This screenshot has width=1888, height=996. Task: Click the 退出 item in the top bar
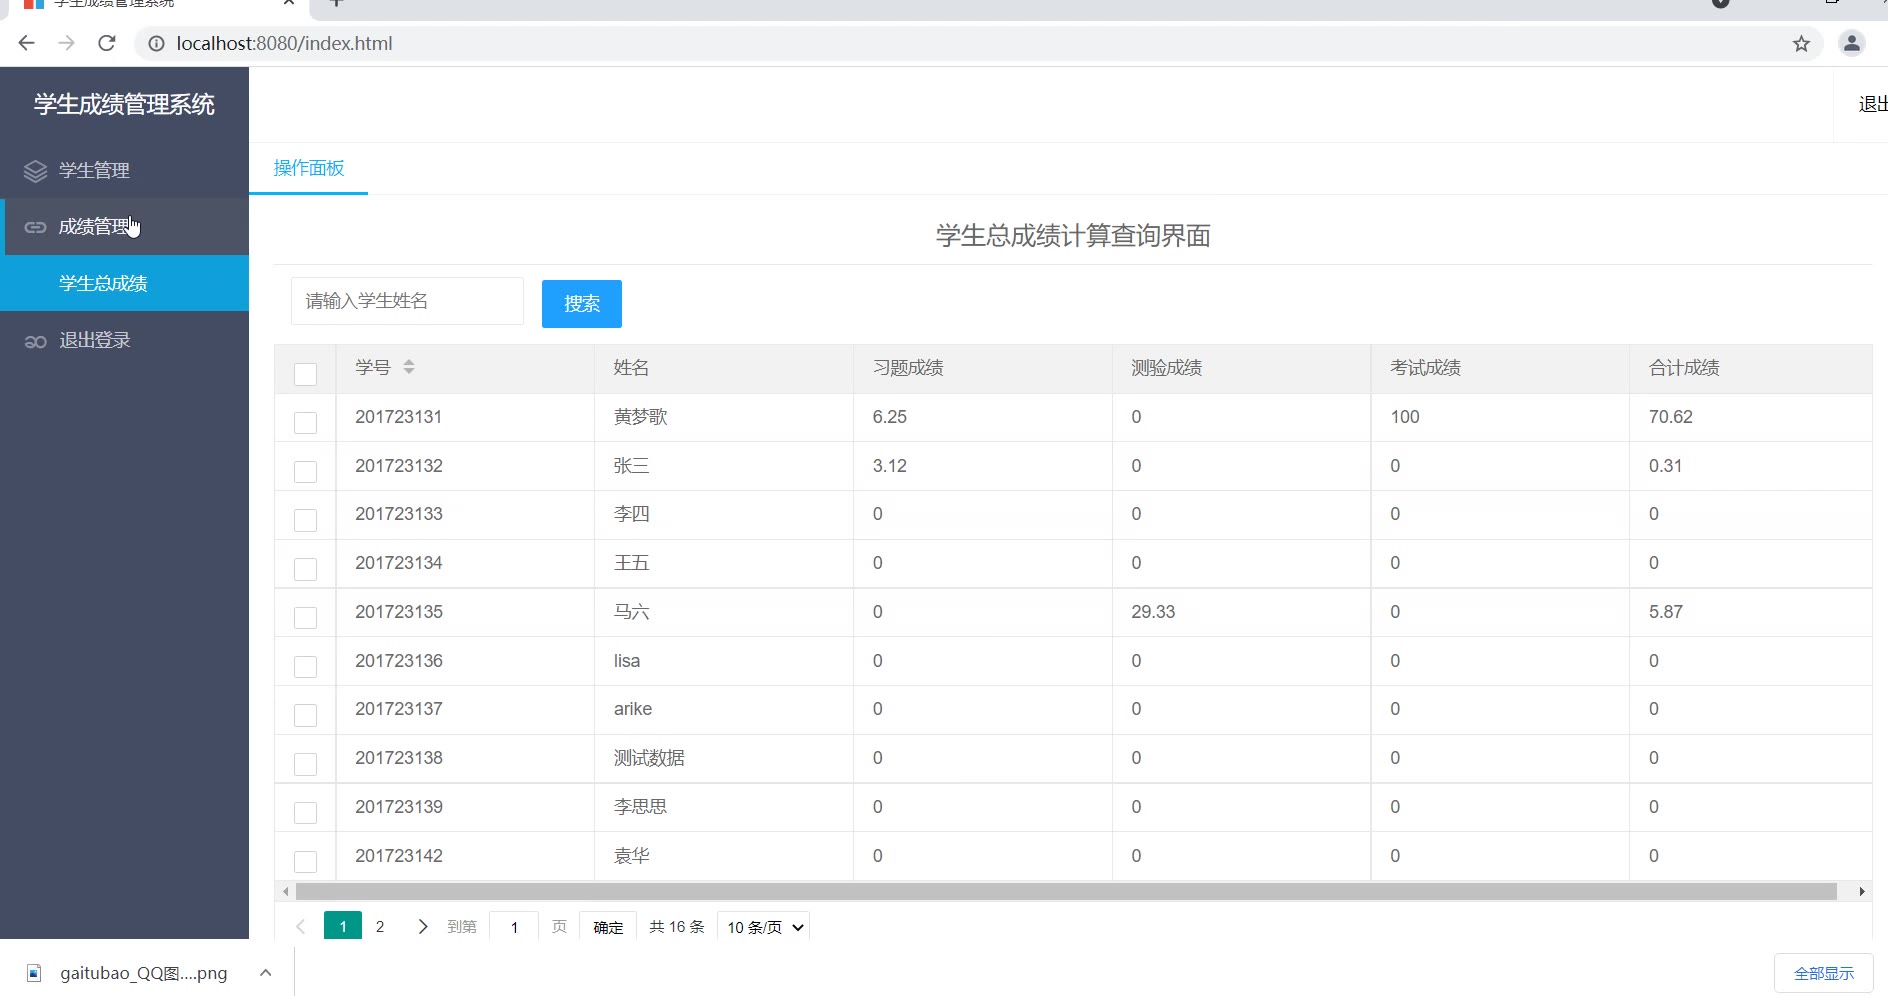point(1872,104)
